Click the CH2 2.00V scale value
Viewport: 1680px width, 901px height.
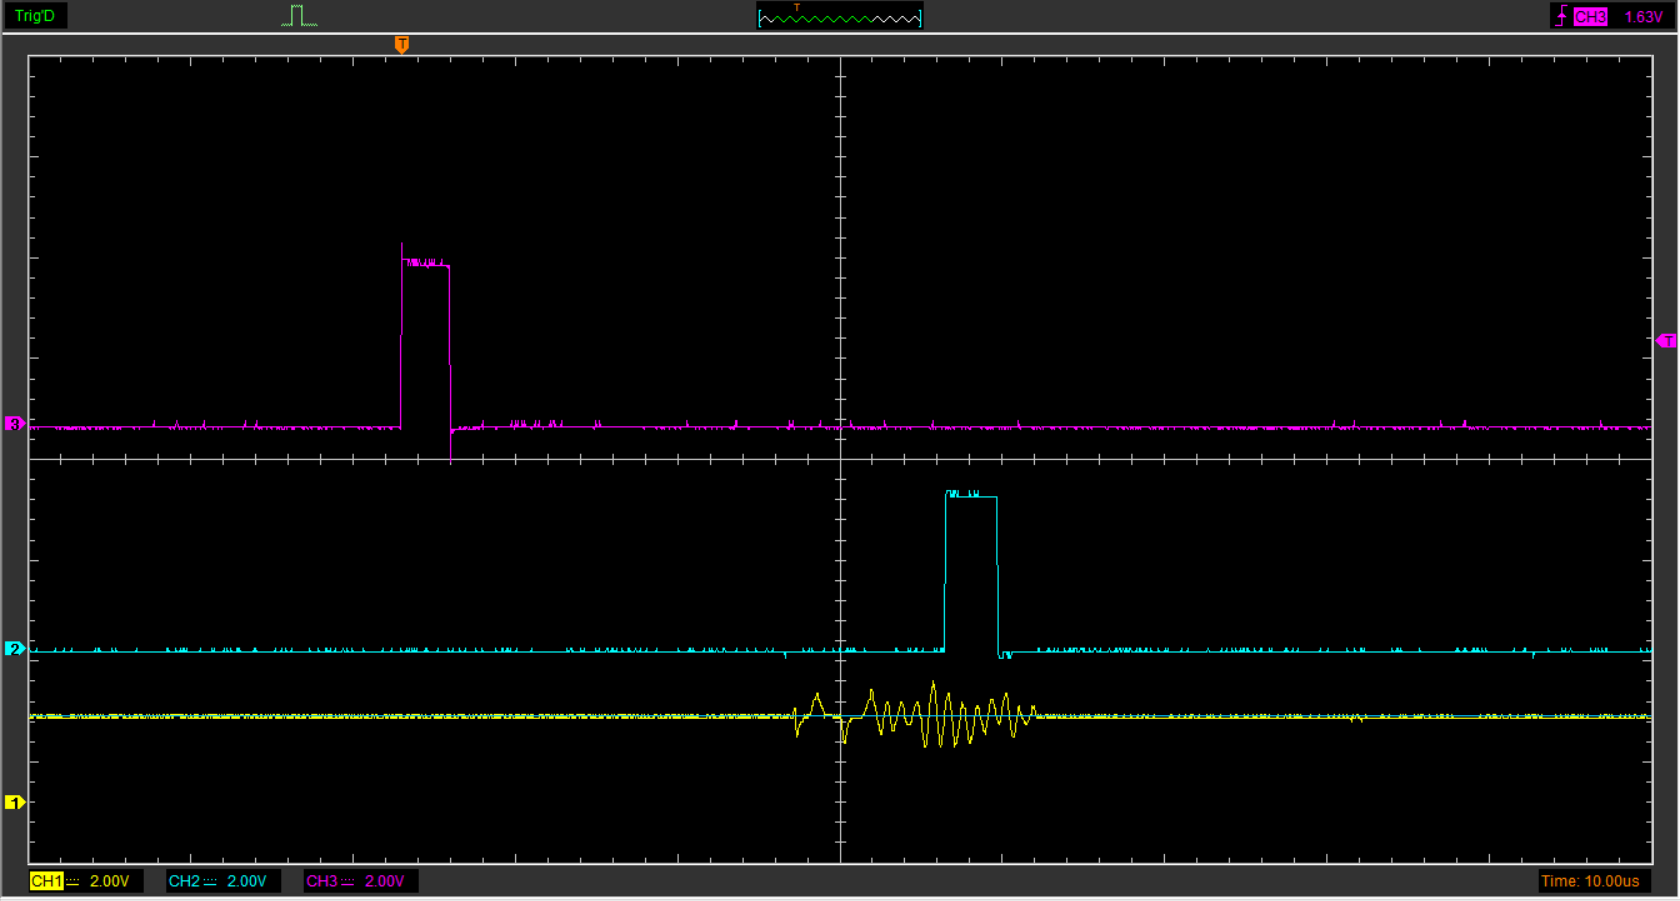point(246,881)
